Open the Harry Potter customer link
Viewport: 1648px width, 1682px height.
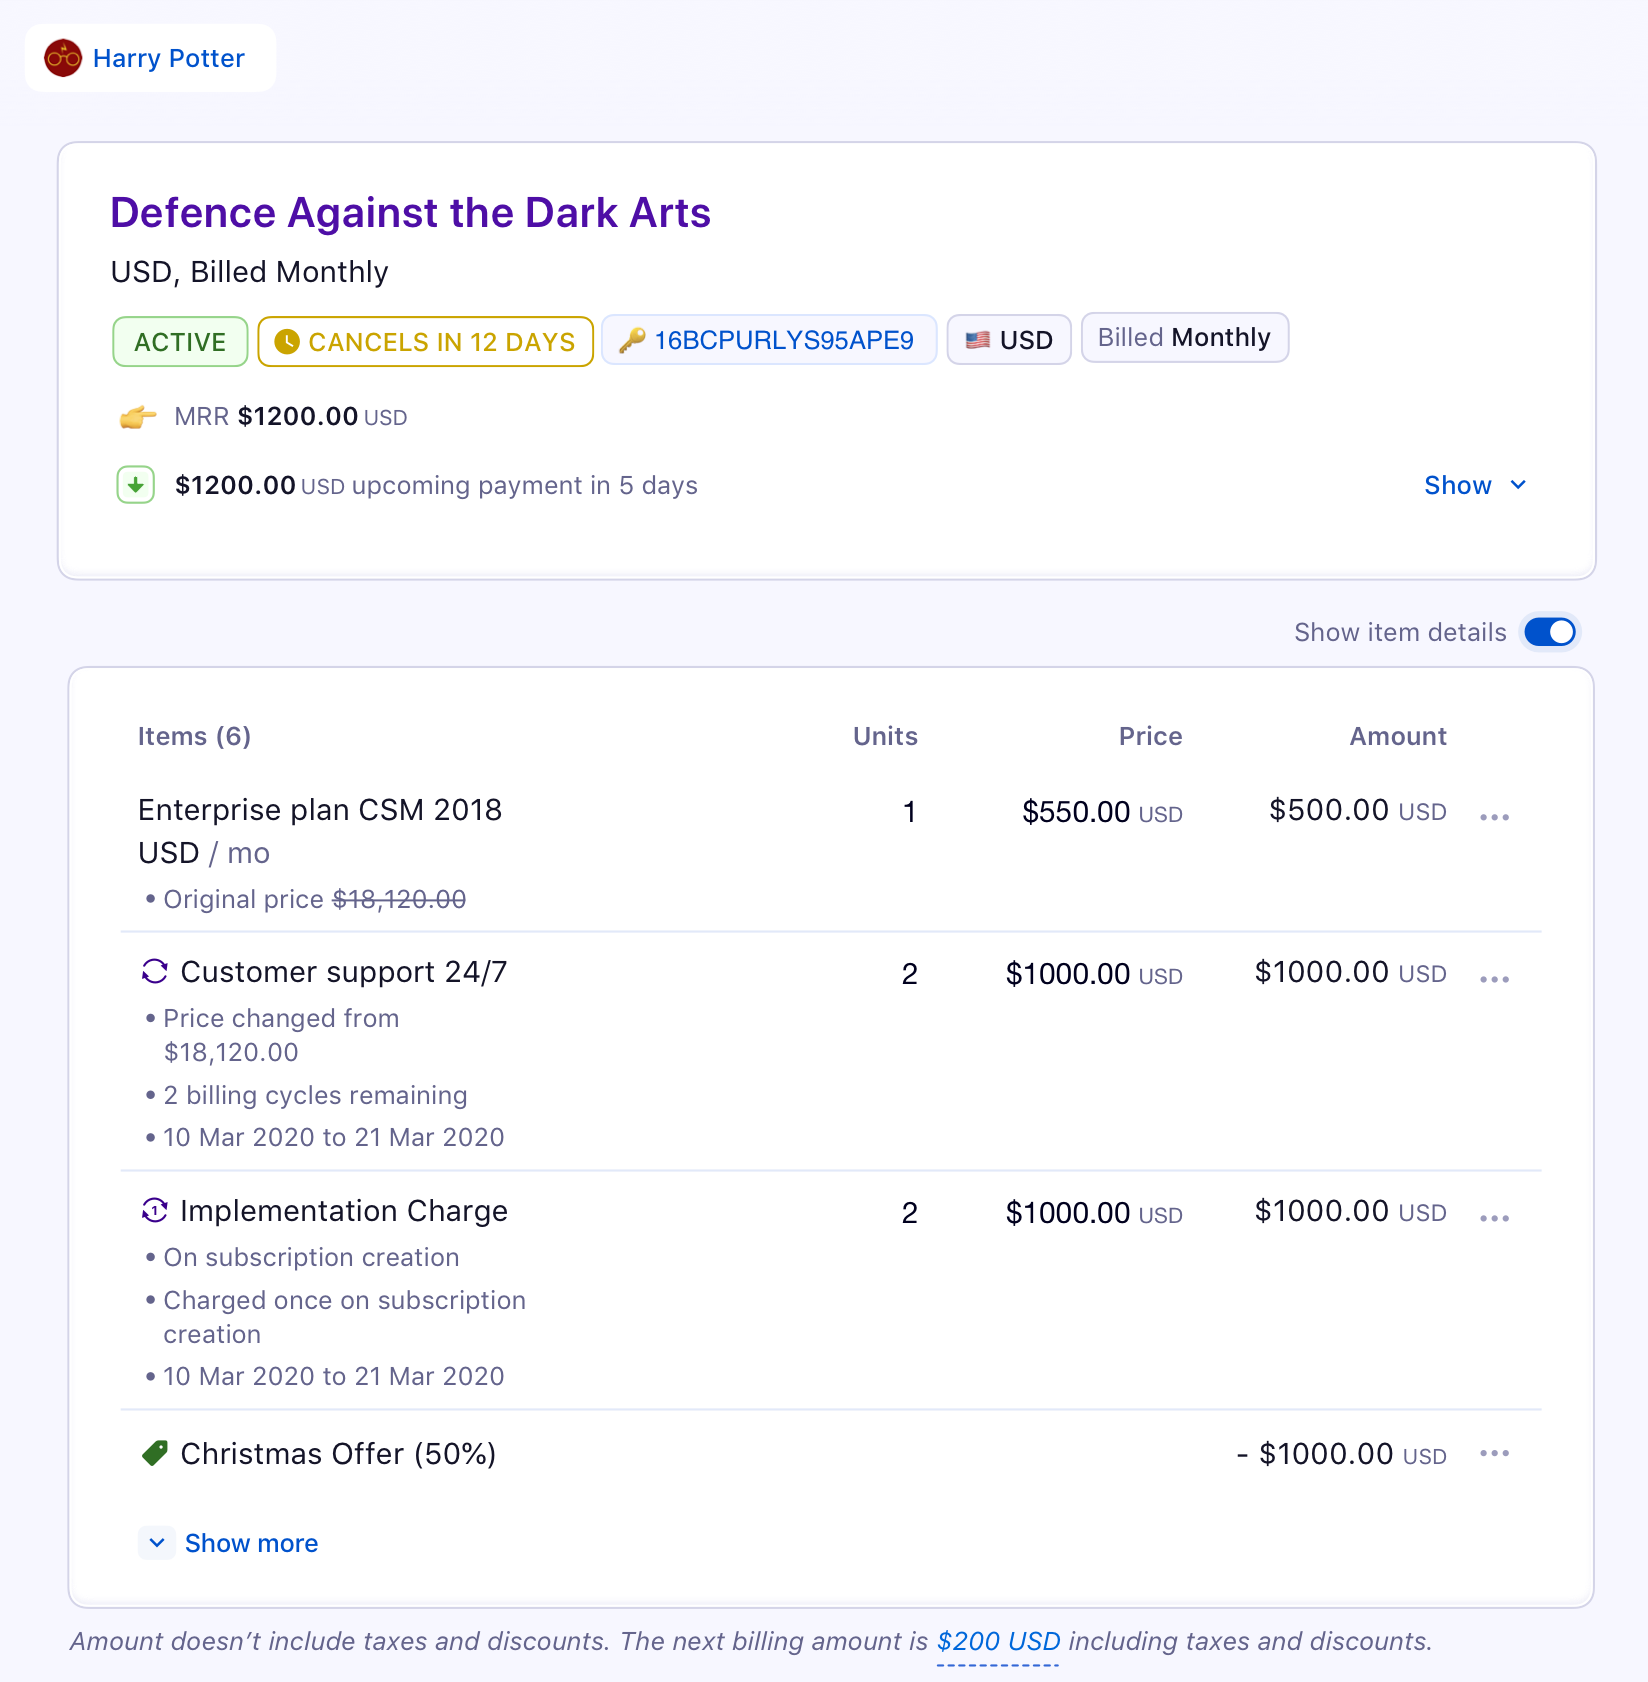[x=168, y=58]
